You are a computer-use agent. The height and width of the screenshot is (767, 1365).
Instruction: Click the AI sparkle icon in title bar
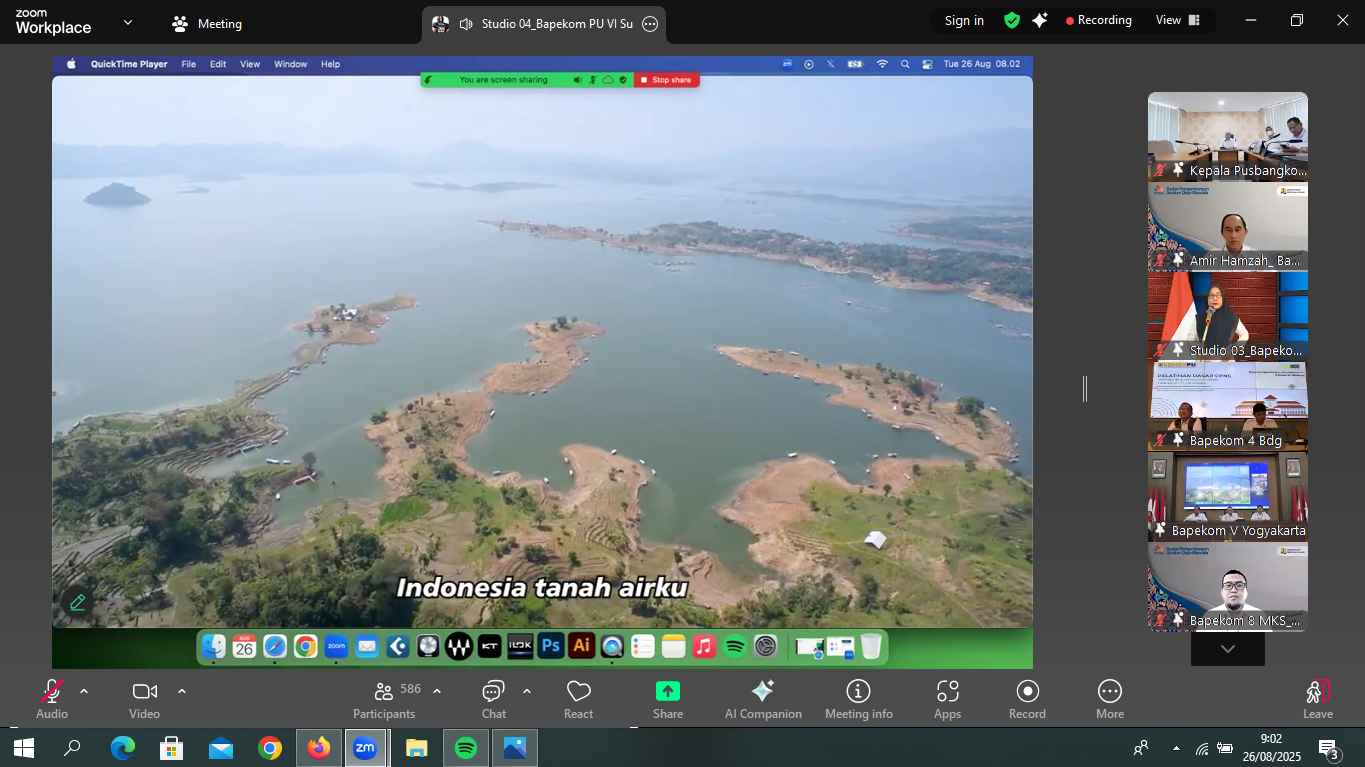point(1040,21)
